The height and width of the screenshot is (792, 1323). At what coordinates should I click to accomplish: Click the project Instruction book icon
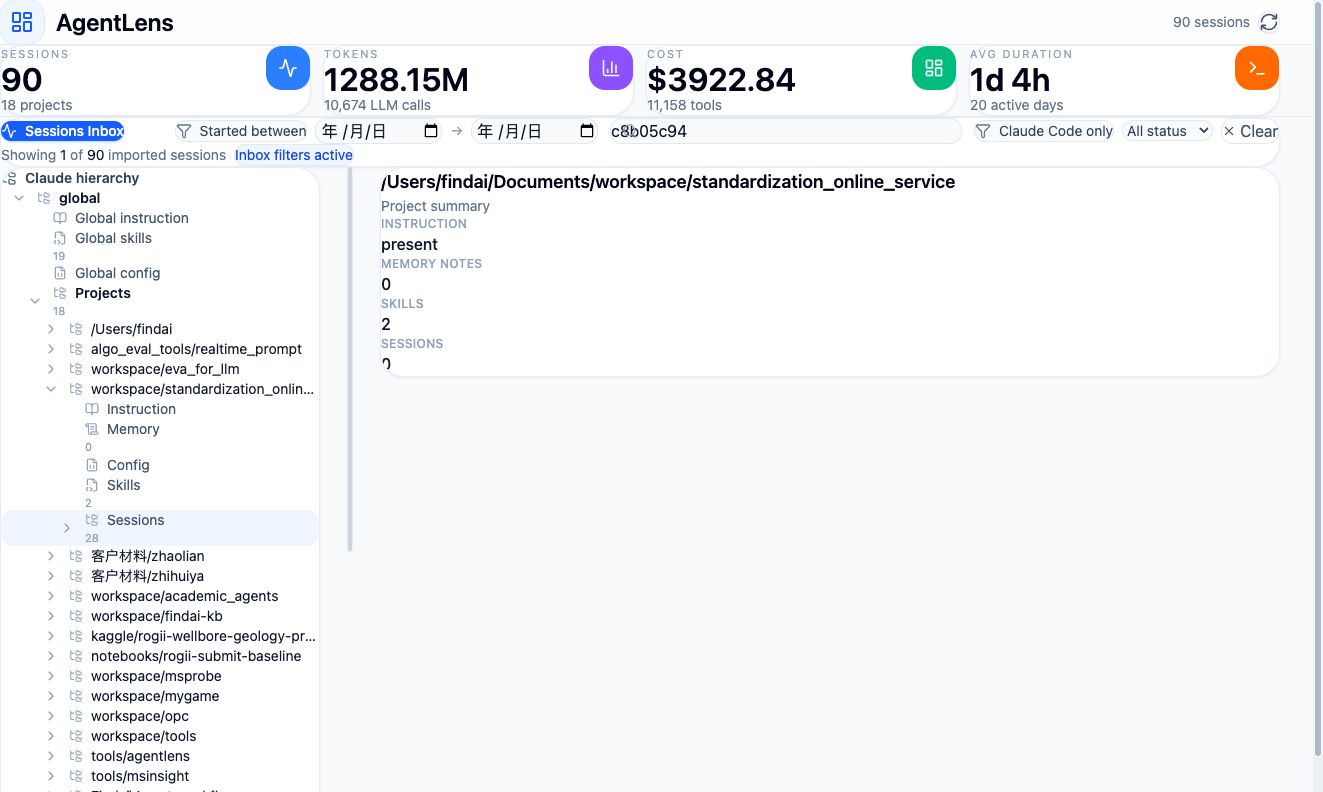tap(92, 409)
